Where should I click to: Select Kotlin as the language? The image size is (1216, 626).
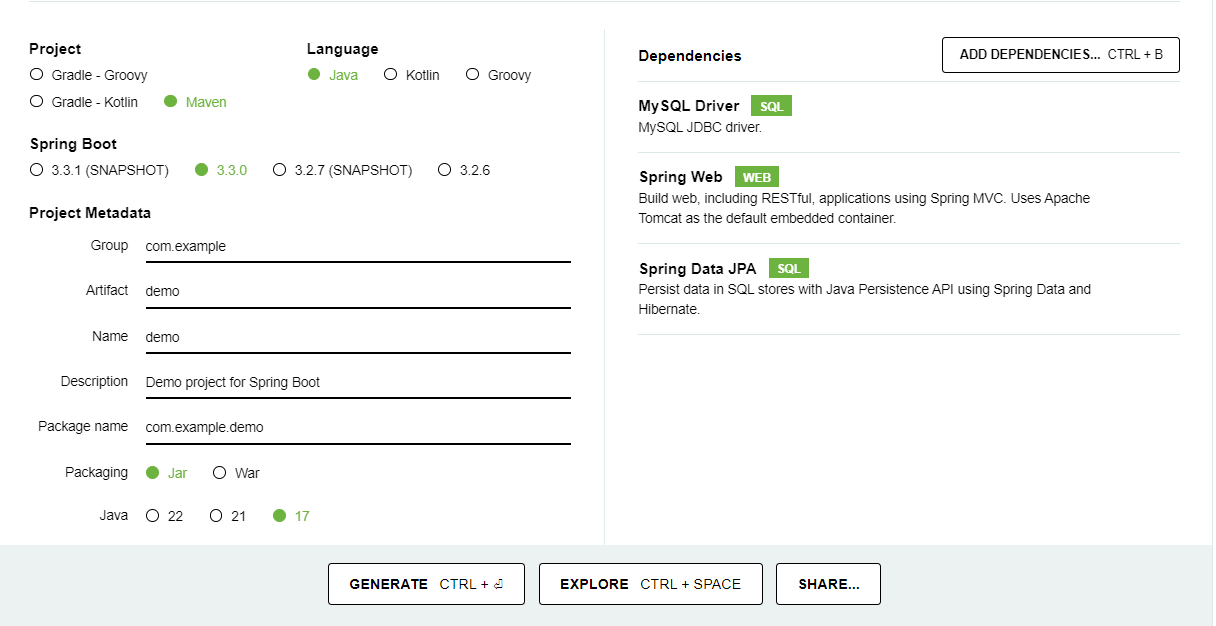point(391,75)
